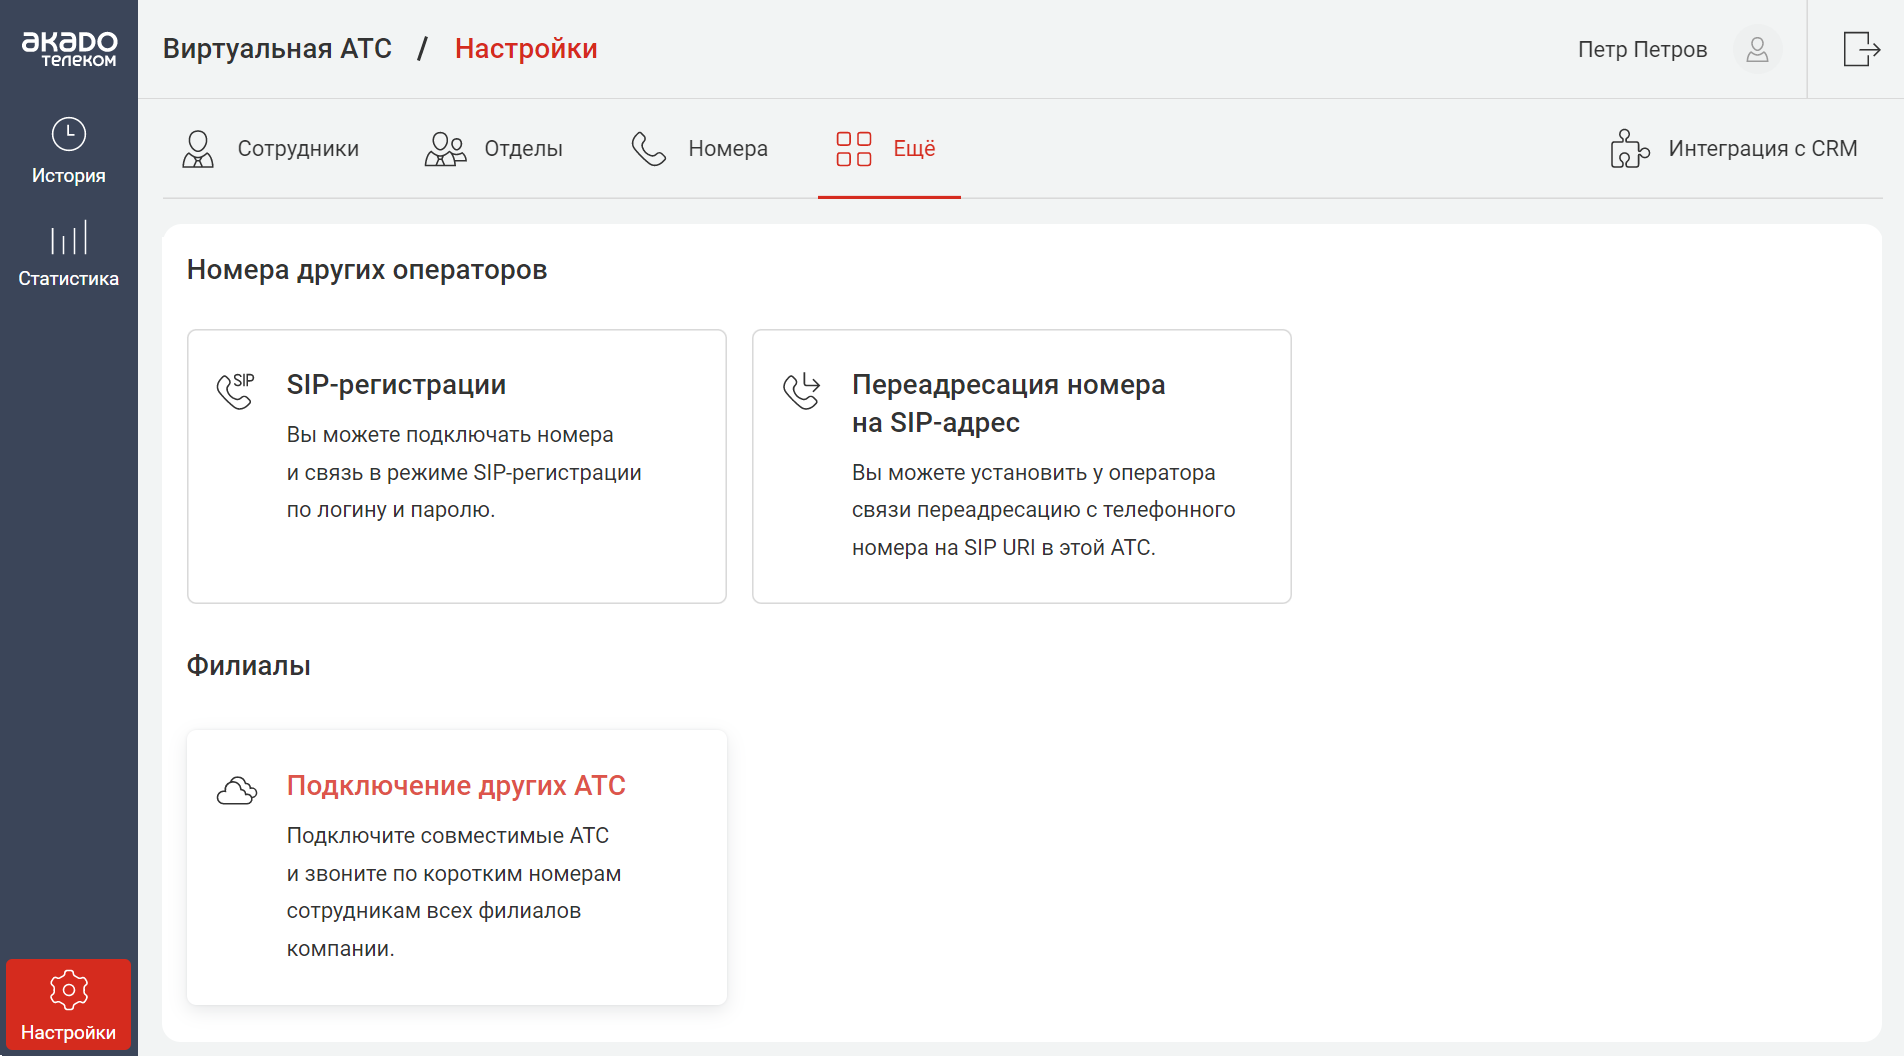Click the Akado Telecom logo
This screenshot has width=1904, height=1056.
(x=69, y=49)
